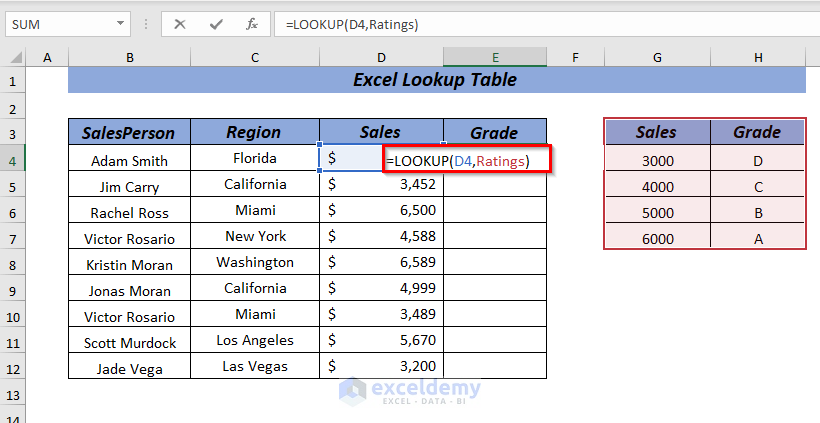
Task: Click the Region header cell
Action: (x=255, y=132)
